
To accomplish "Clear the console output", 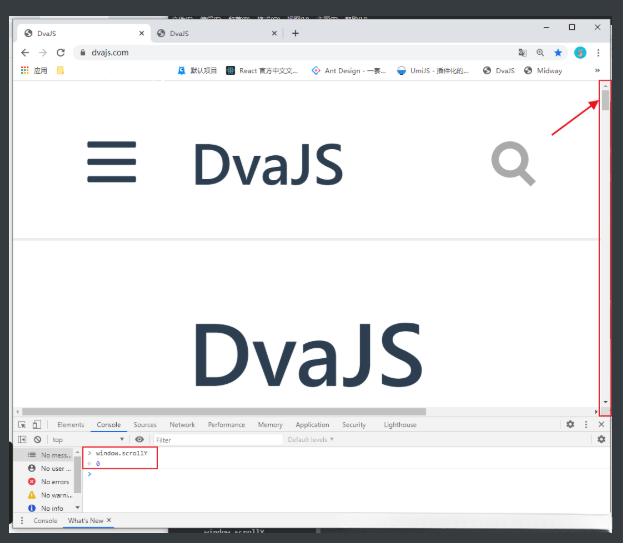I will tap(37, 439).
